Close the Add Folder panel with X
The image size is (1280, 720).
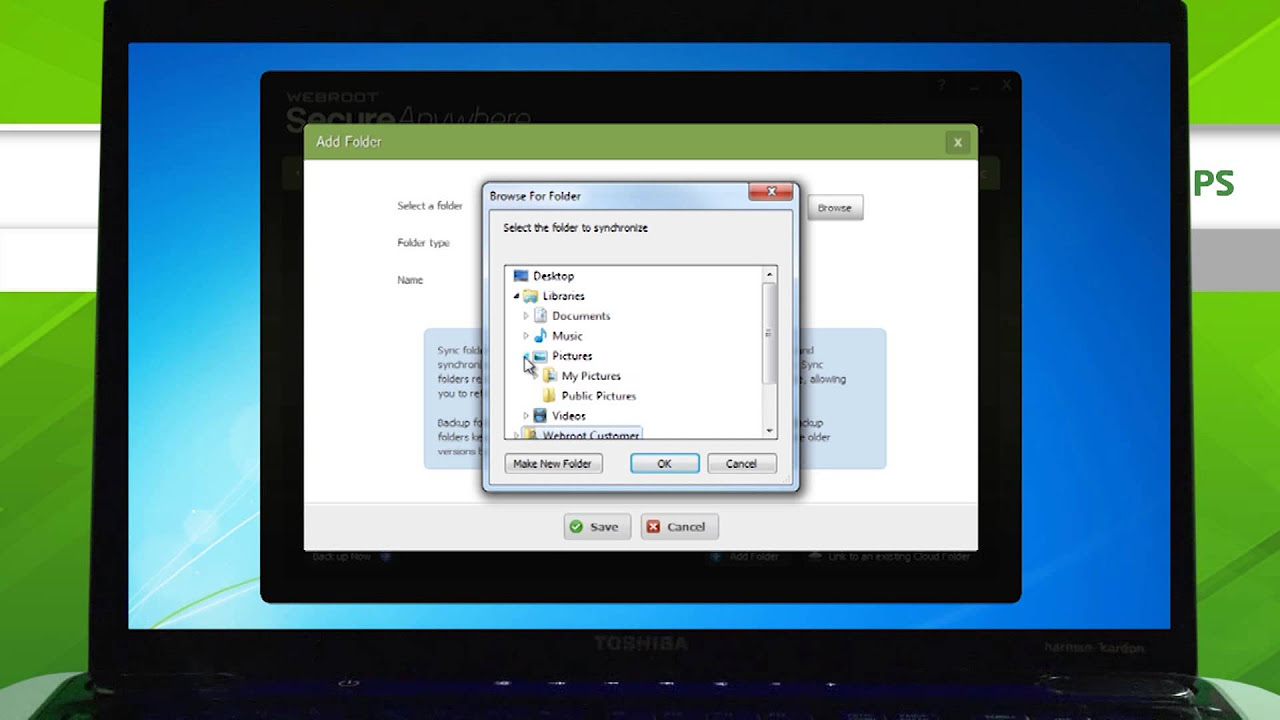pos(958,142)
